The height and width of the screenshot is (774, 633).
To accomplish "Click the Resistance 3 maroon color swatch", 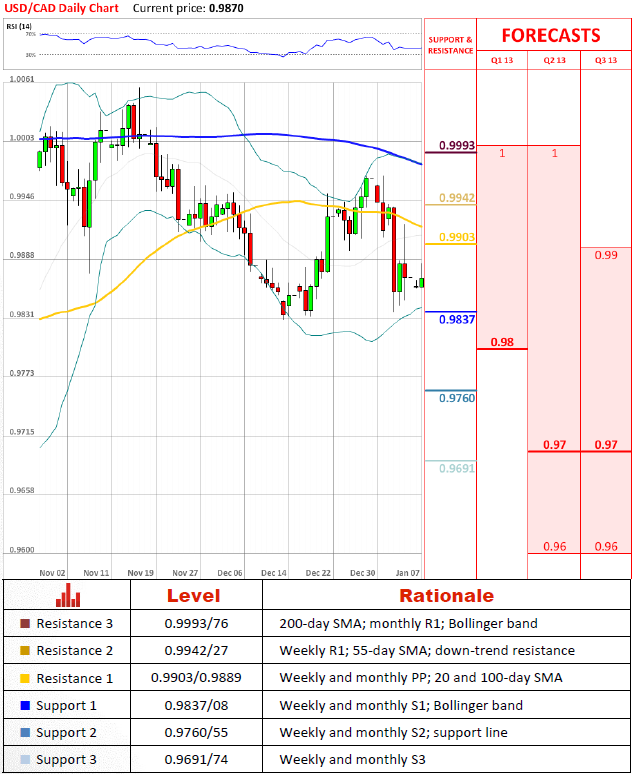I will coord(25,623).
